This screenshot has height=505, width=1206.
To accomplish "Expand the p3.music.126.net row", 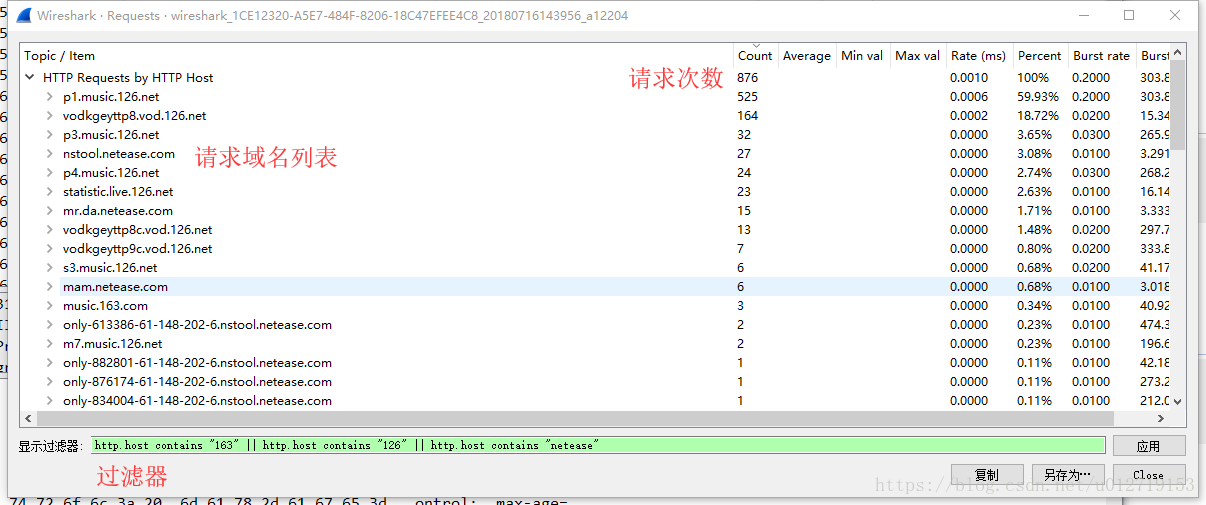I will pos(49,135).
